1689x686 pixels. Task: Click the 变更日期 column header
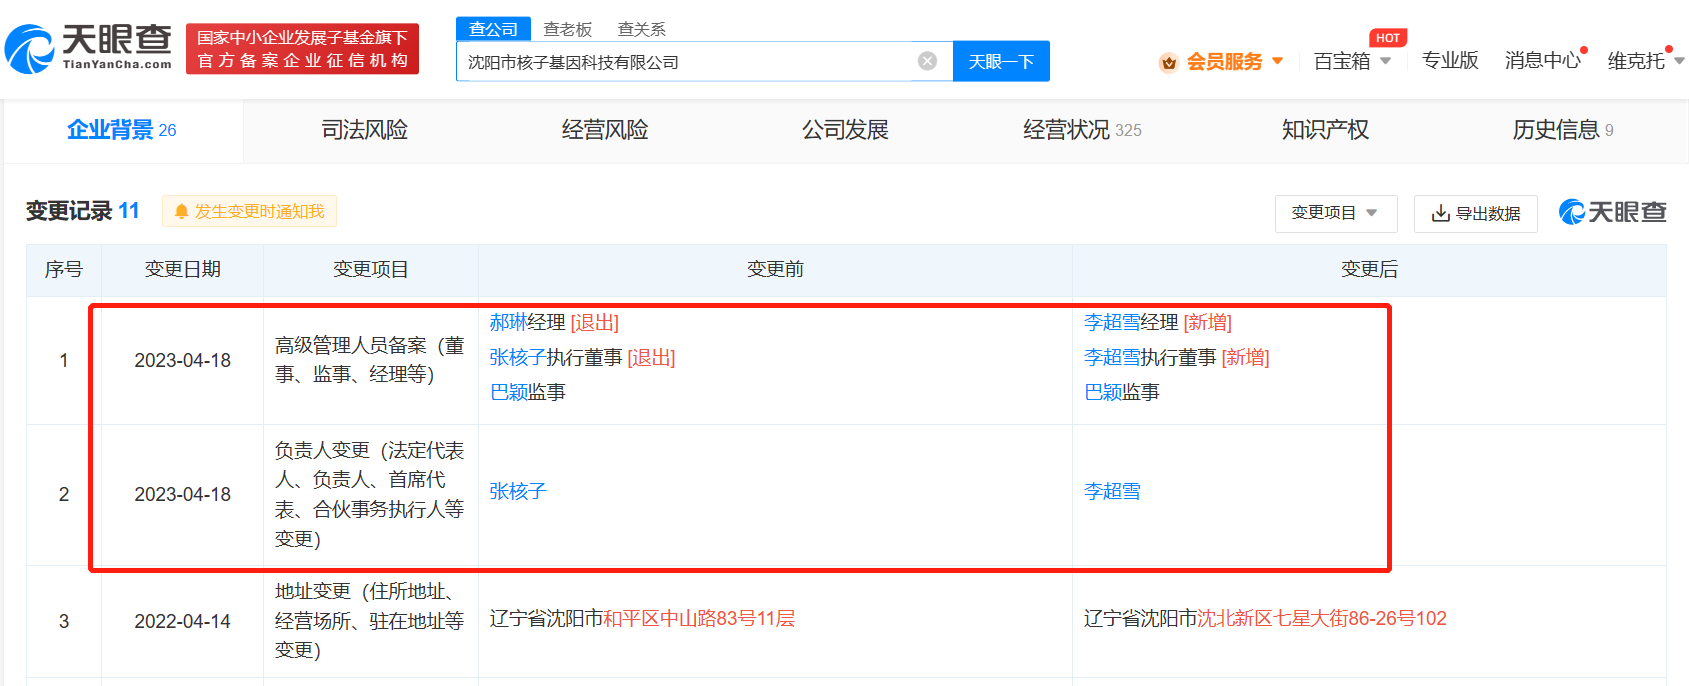coord(183,270)
